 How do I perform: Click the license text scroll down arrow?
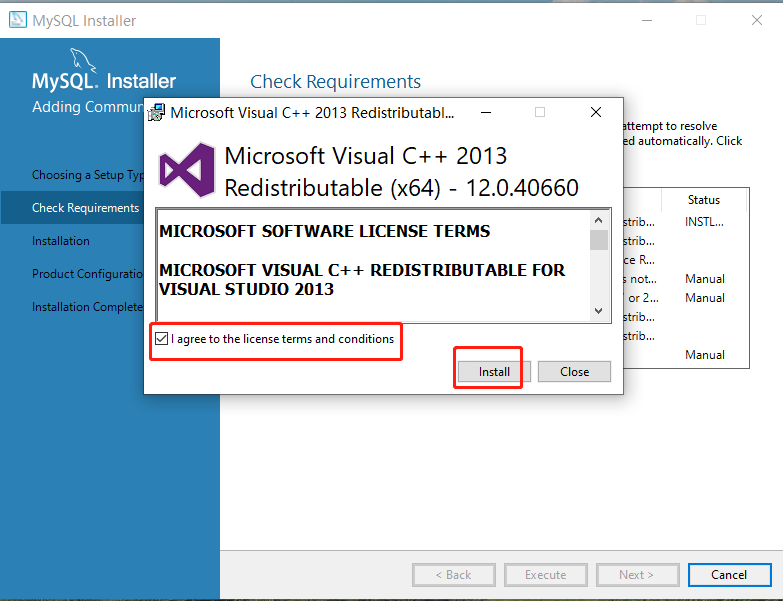(x=599, y=310)
